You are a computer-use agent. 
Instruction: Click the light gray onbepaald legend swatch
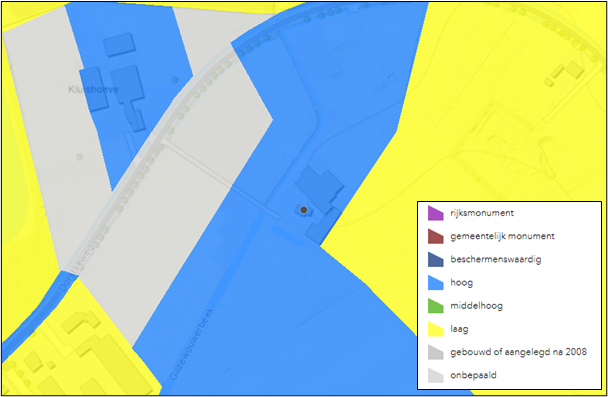point(435,375)
